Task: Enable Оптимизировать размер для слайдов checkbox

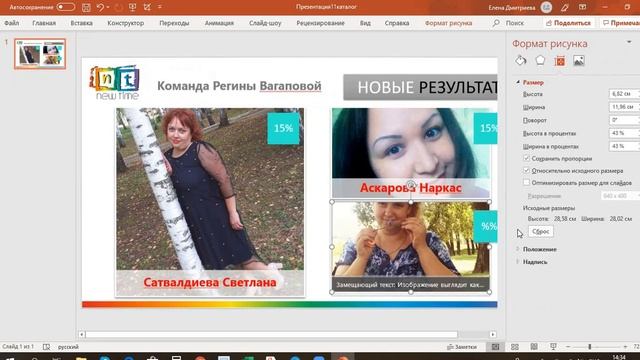Action: (527, 182)
